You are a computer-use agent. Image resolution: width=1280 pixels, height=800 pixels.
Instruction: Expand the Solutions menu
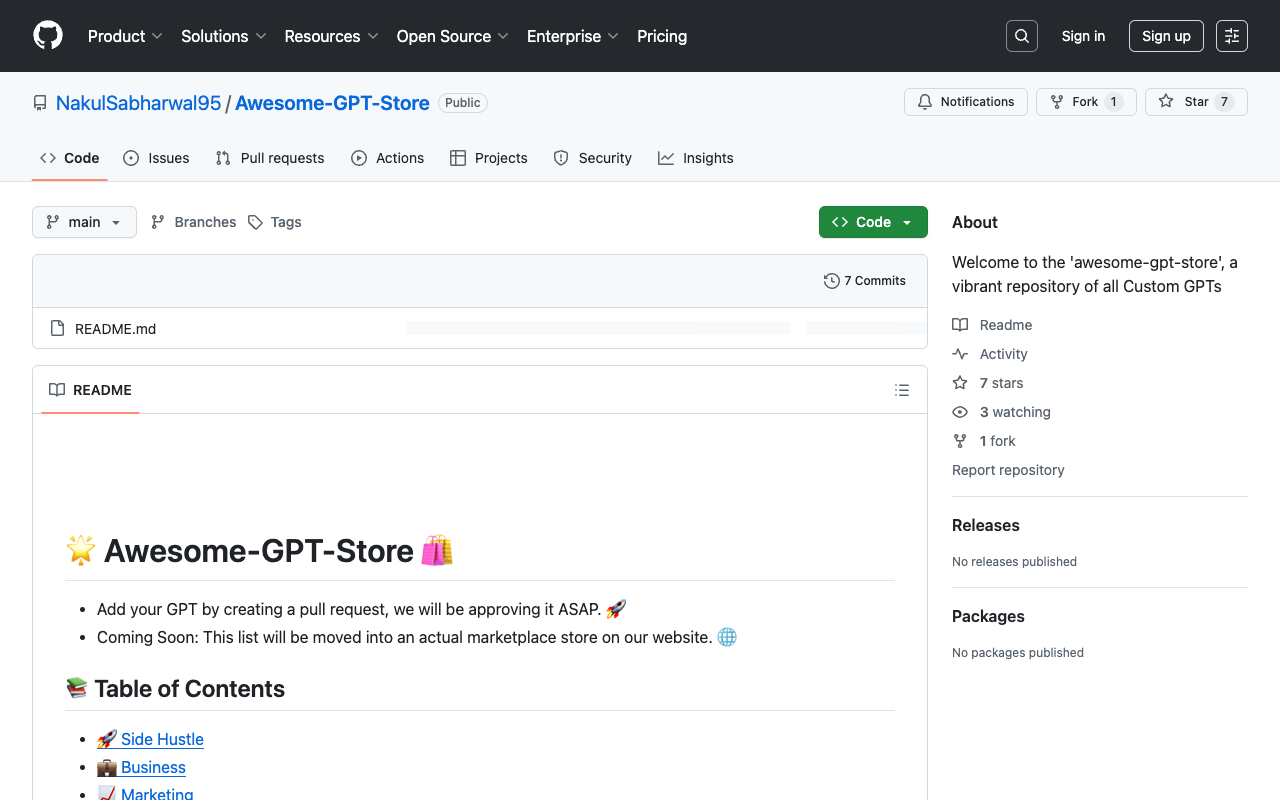tap(224, 36)
